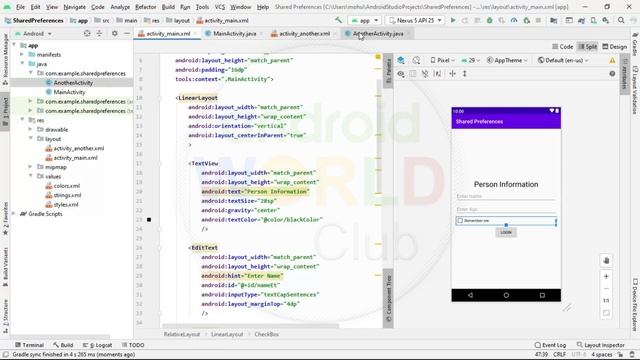Open the Layout Inspector

click(x=600, y=345)
